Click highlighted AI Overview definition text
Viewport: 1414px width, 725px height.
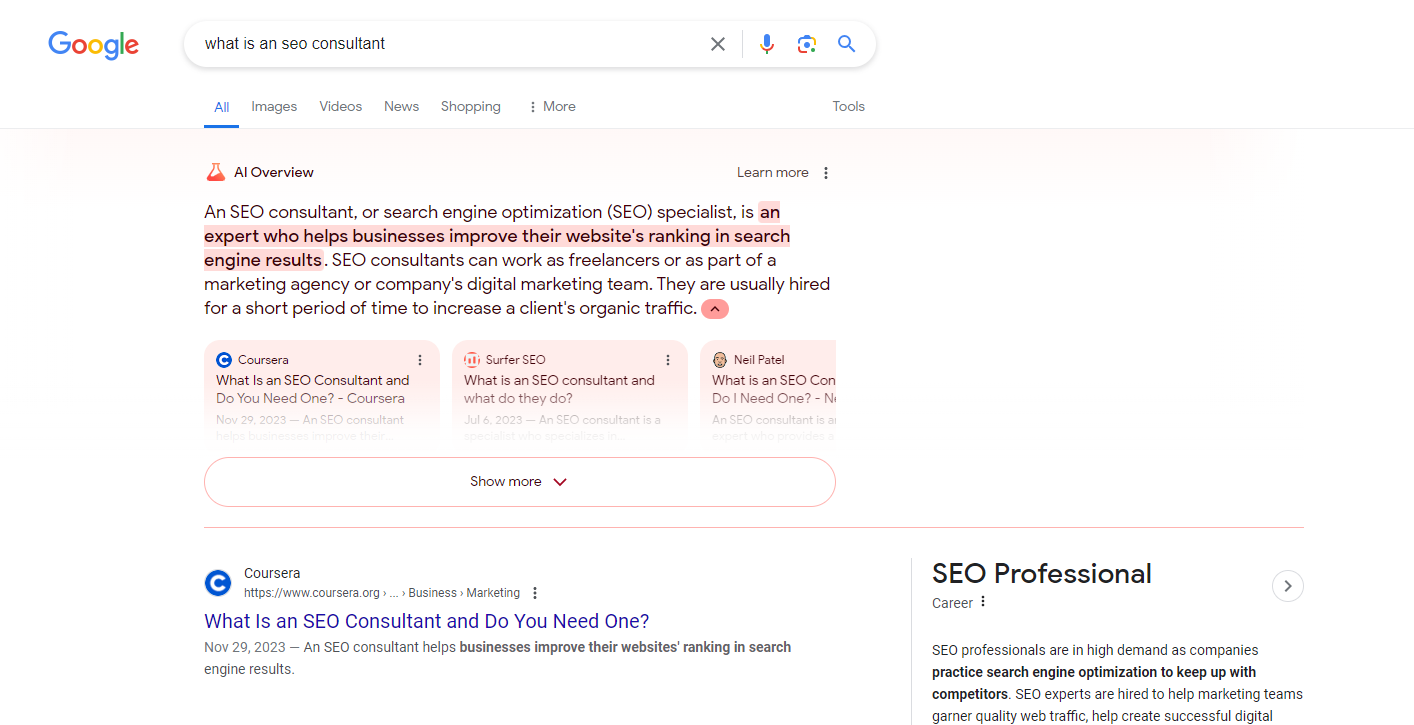(x=497, y=236)
